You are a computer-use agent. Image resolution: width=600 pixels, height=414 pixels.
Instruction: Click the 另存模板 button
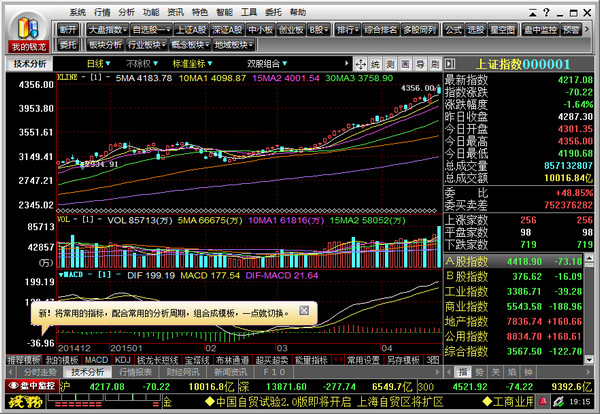pos(403,360)
